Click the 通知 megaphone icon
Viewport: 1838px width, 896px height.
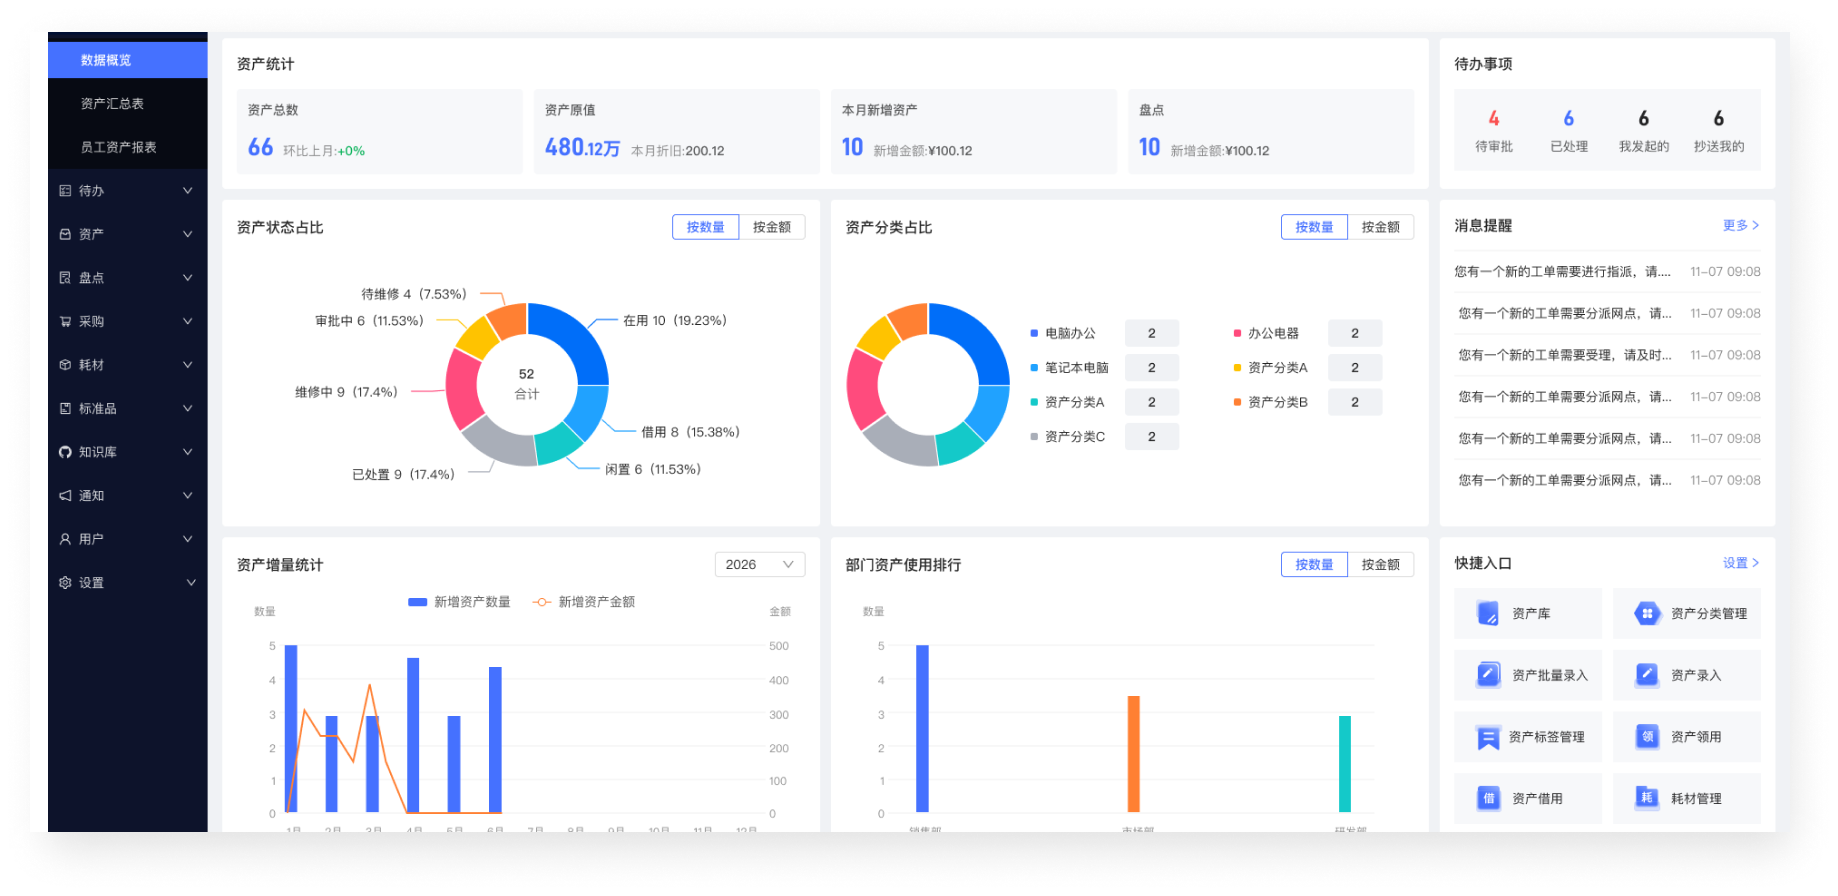coord(65,495)
